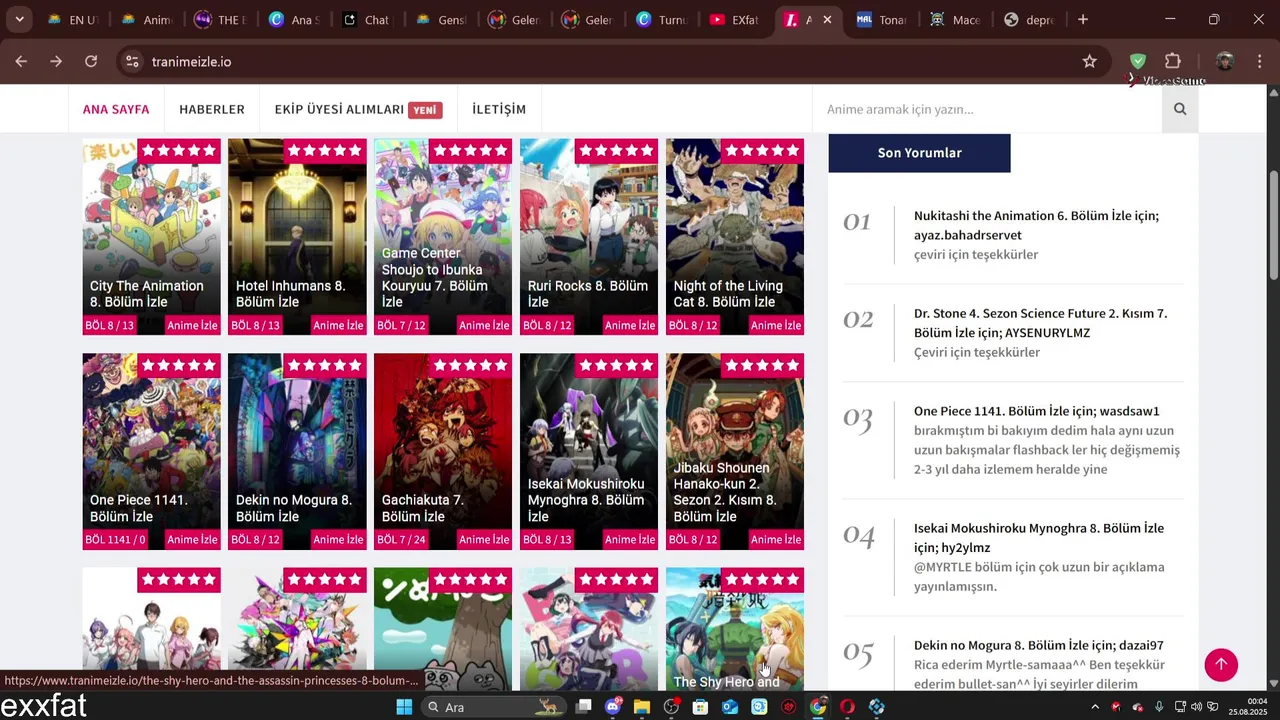Screen dimensions: 1280x720
Task: Open Gachiakuta 7. Bölüm İzle card
Action: coord(443,451)
